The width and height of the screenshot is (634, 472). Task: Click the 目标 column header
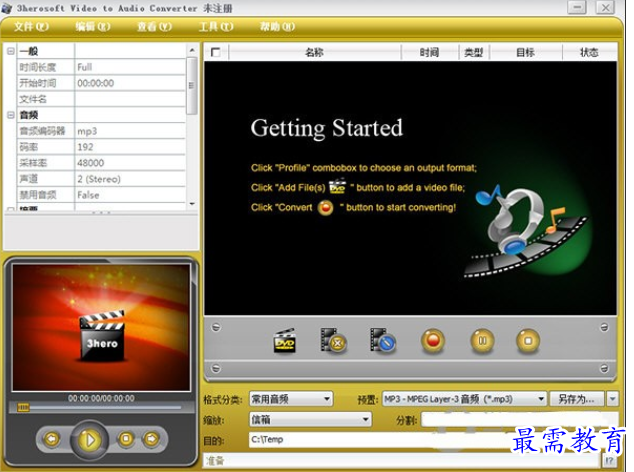(526, 52)
